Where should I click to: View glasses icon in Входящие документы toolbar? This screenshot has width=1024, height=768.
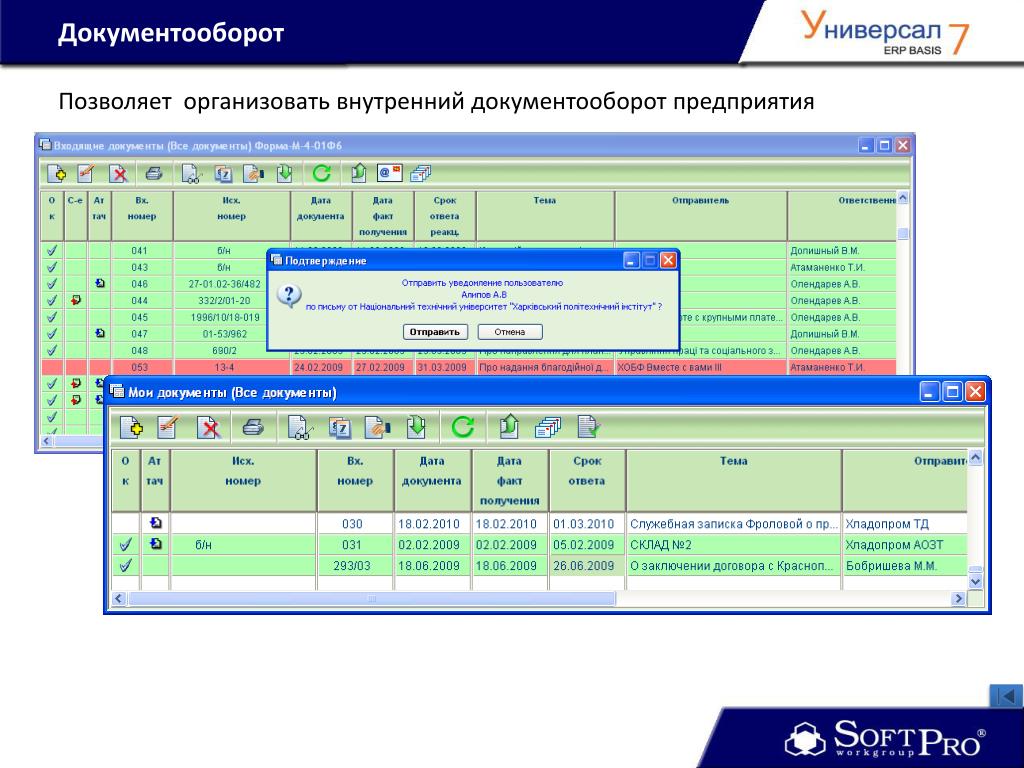pyautogui.click(x=191, y=174)
